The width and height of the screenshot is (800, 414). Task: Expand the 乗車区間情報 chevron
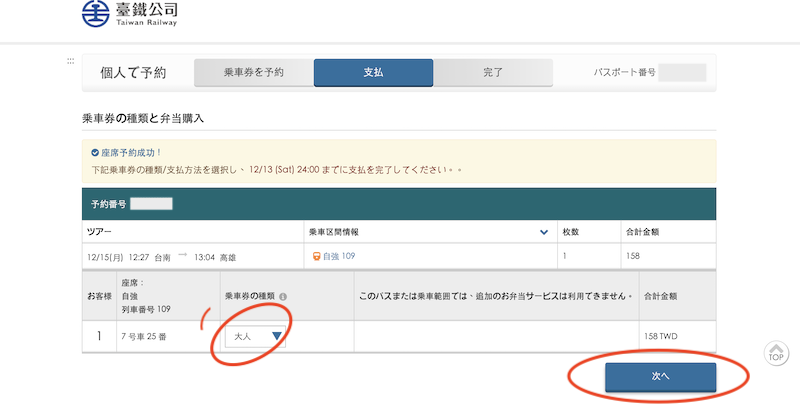click(x=544, y=232)
